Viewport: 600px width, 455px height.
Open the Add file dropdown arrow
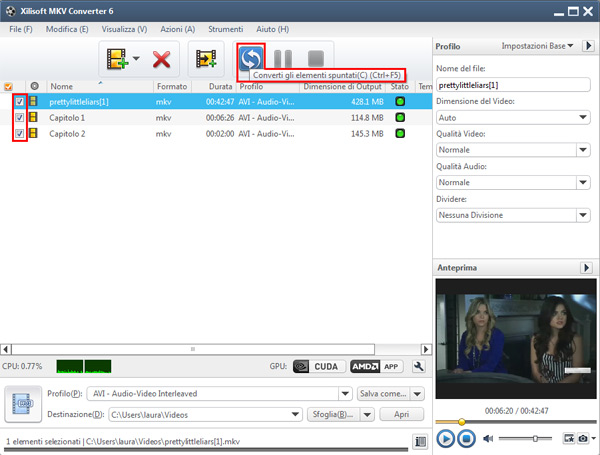pos(136,59)
